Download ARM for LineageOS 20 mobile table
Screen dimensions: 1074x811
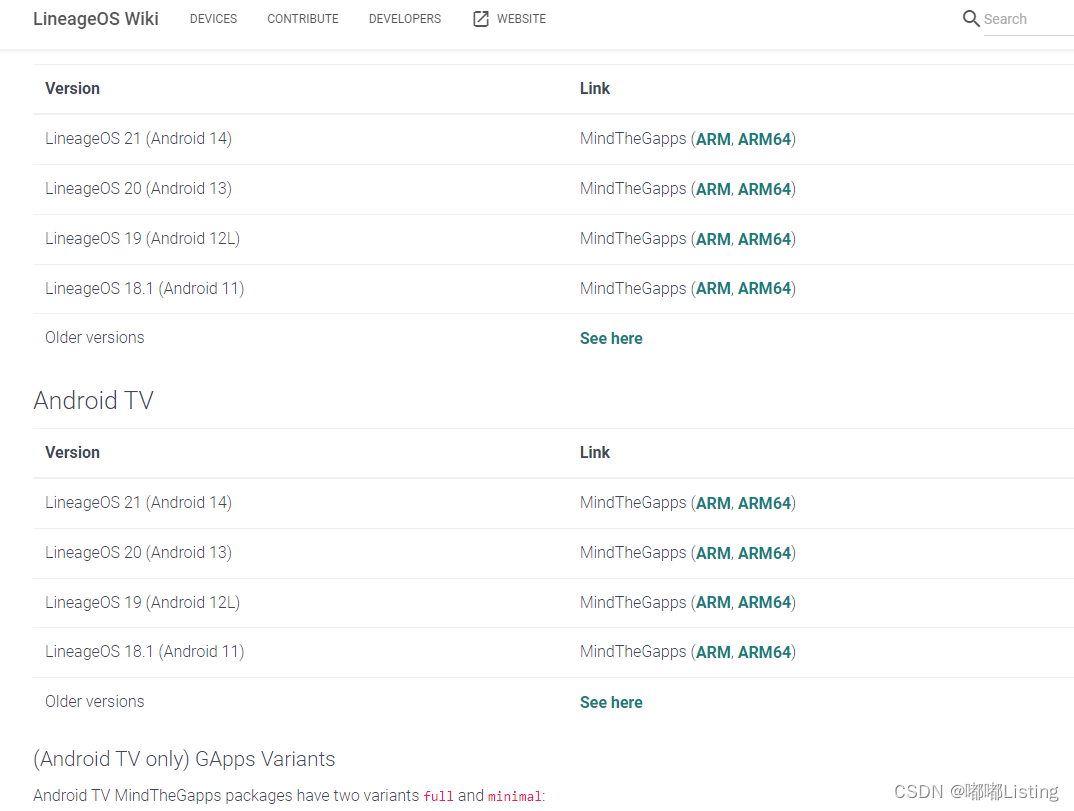click(x=713, y=189)
